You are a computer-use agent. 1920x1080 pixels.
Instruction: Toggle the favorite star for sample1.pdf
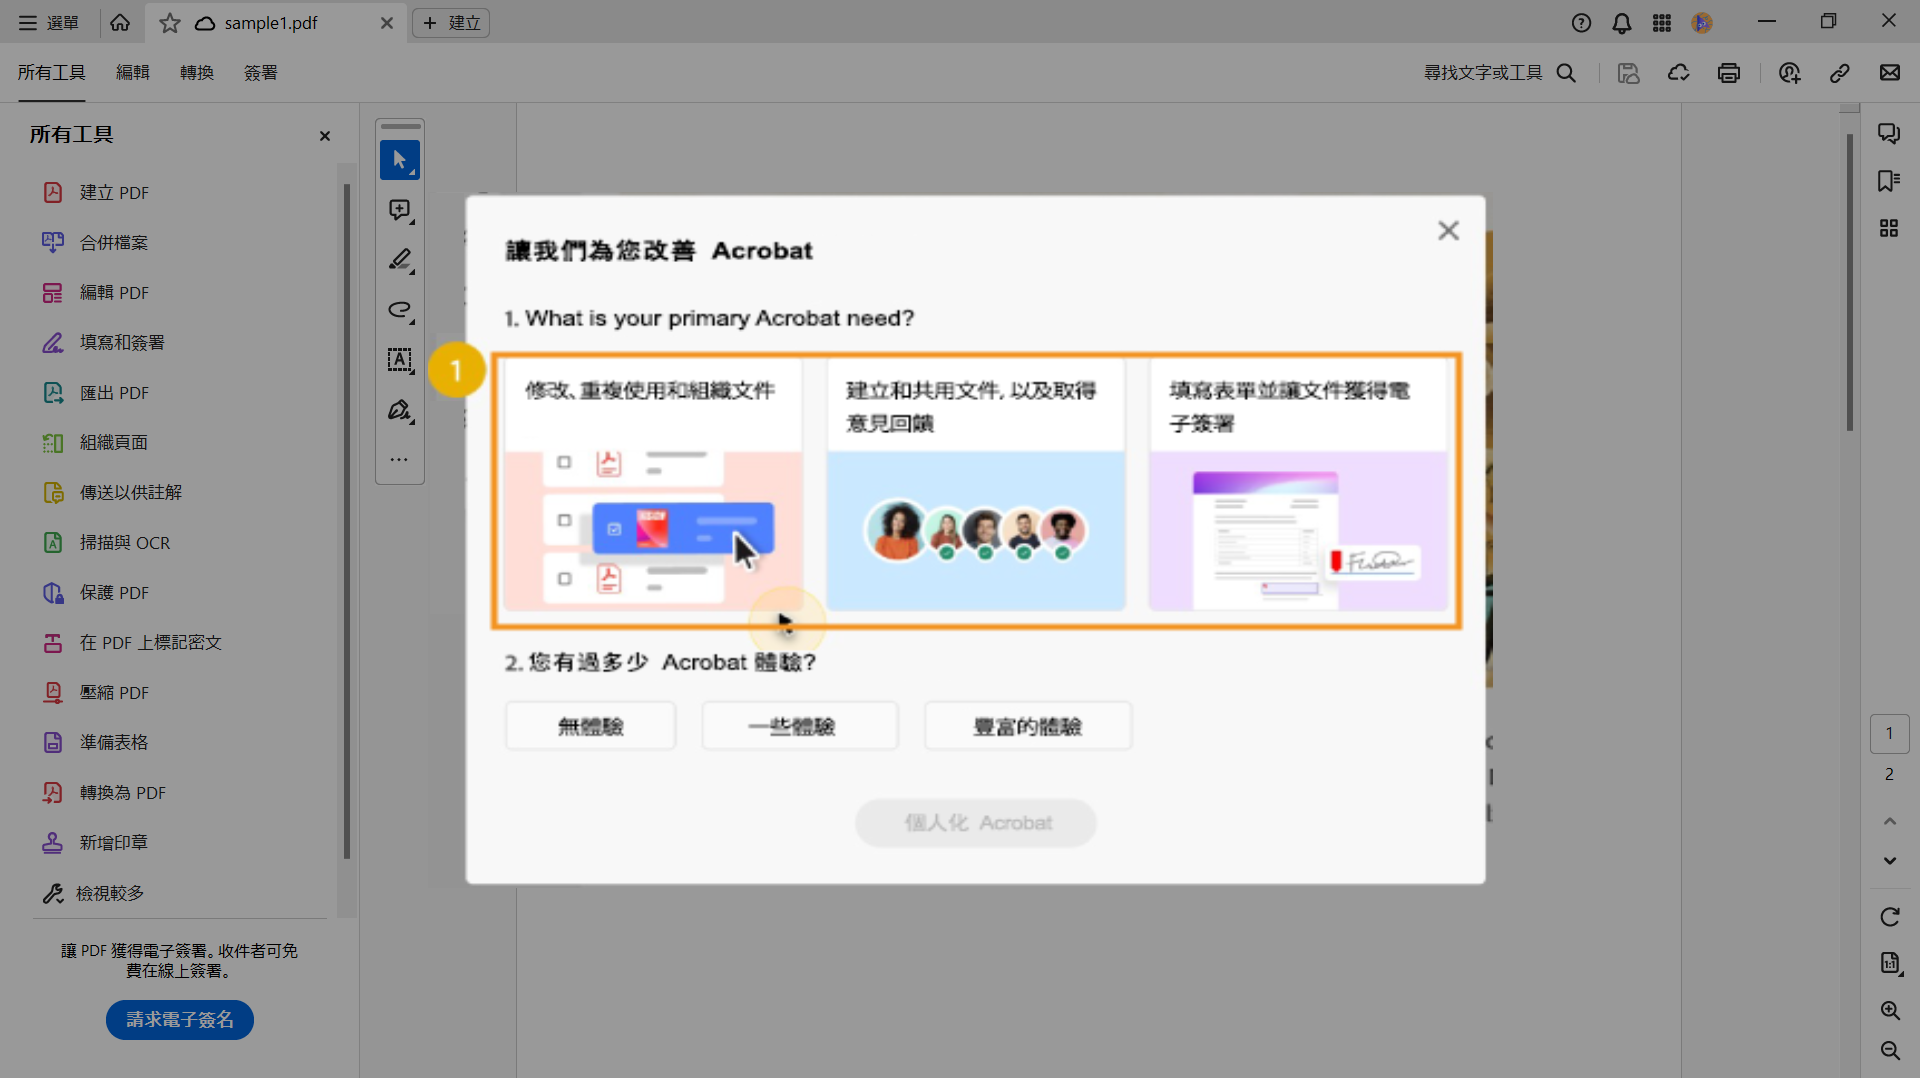pyautogui.click(x=169, y=23)
